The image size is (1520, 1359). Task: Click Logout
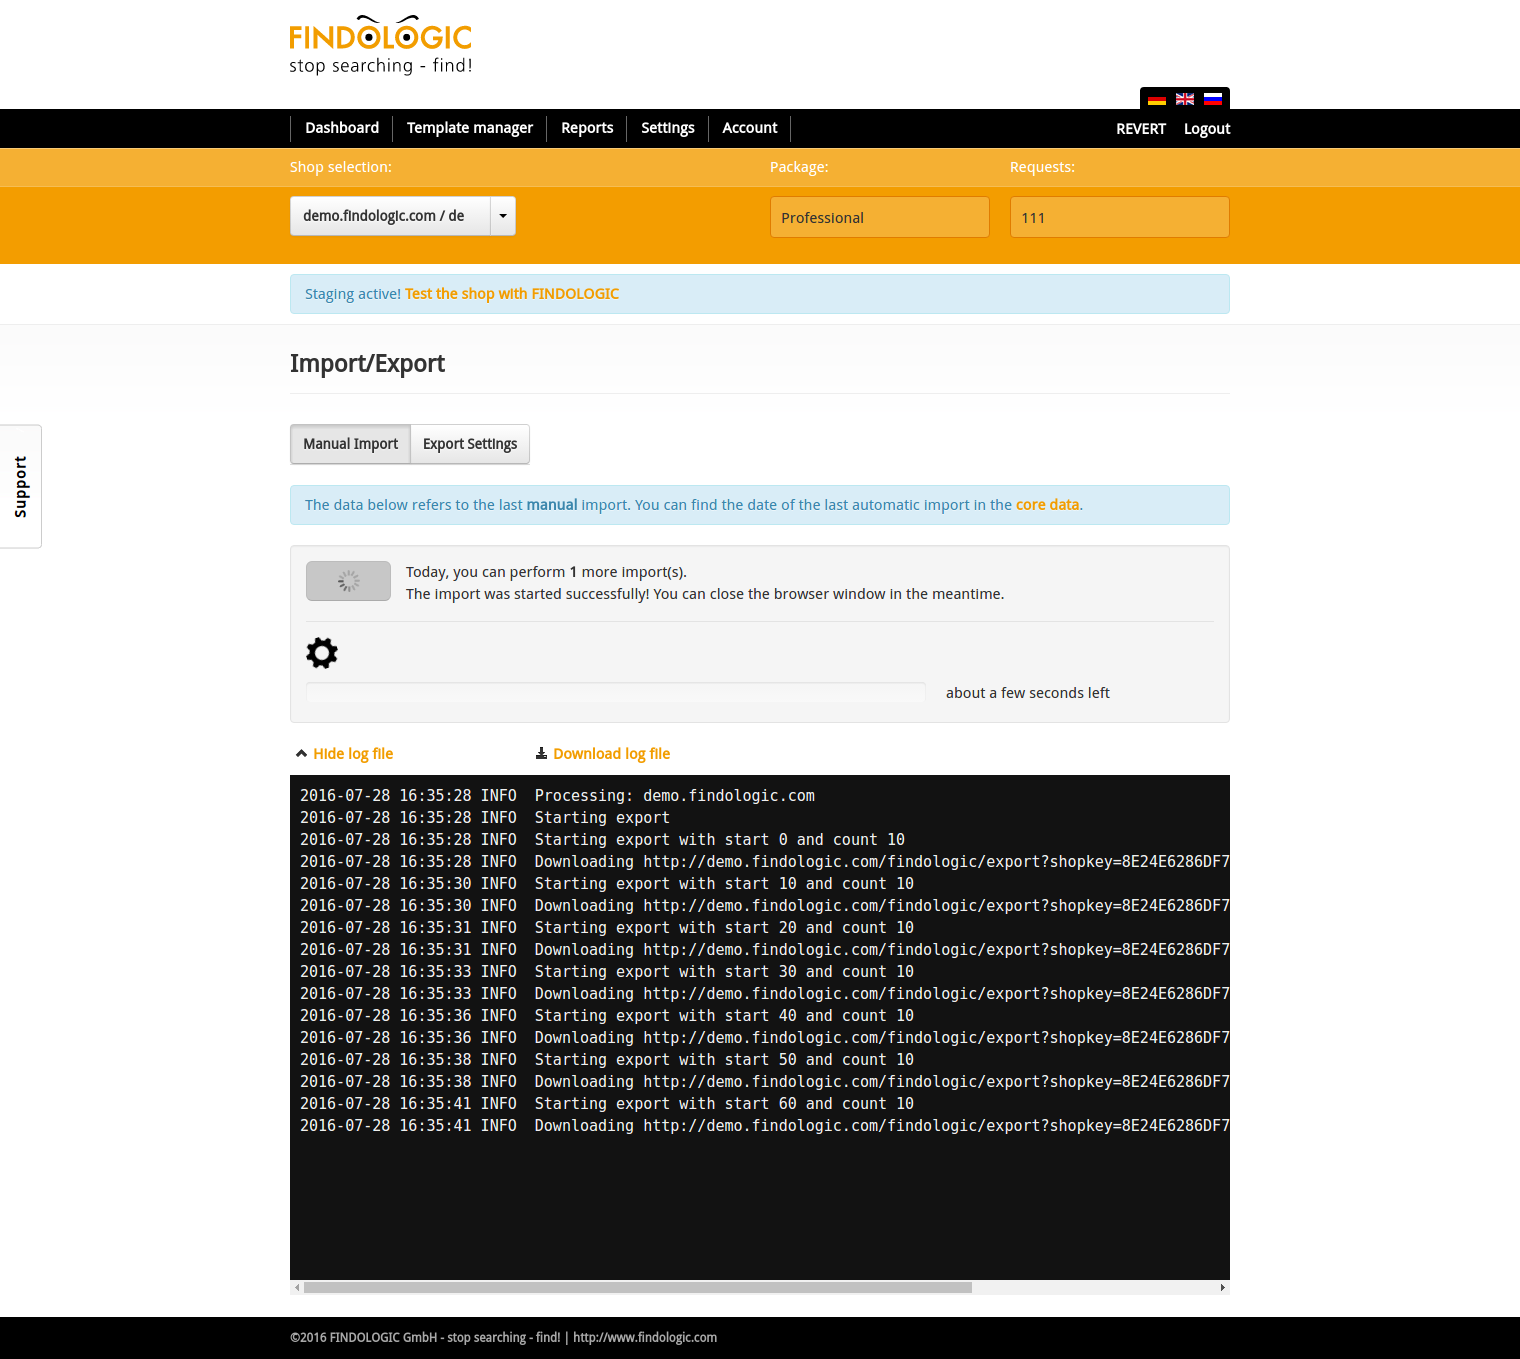[1207, 129]
